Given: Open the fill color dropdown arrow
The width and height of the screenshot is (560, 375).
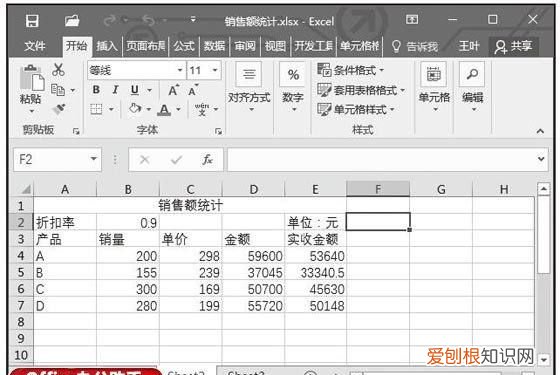Looking at the screenshot, I should point(149,109).
